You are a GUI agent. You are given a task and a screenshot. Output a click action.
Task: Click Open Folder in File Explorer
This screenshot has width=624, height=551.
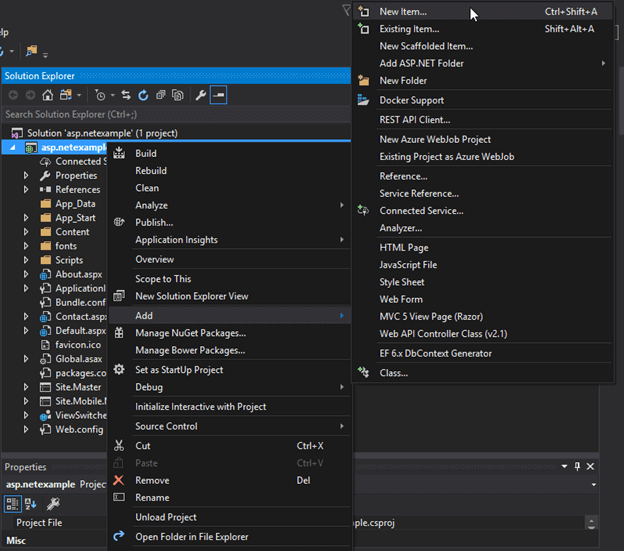tap(192, 537)
